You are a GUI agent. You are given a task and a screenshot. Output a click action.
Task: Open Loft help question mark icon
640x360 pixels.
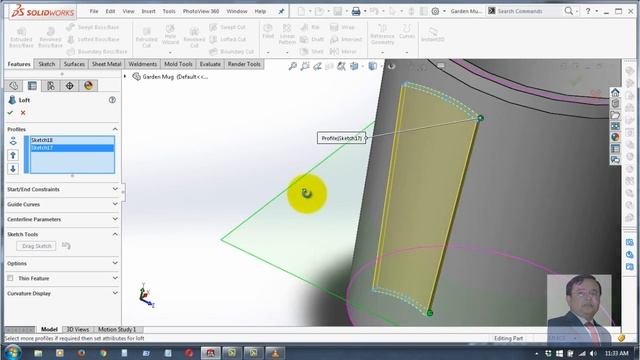[112, 100]
